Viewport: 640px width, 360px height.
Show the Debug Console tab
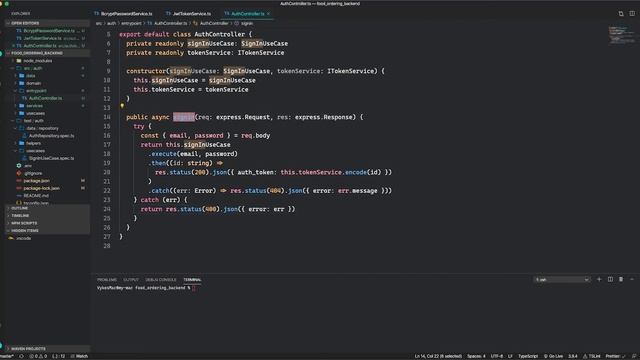point(161,280)
